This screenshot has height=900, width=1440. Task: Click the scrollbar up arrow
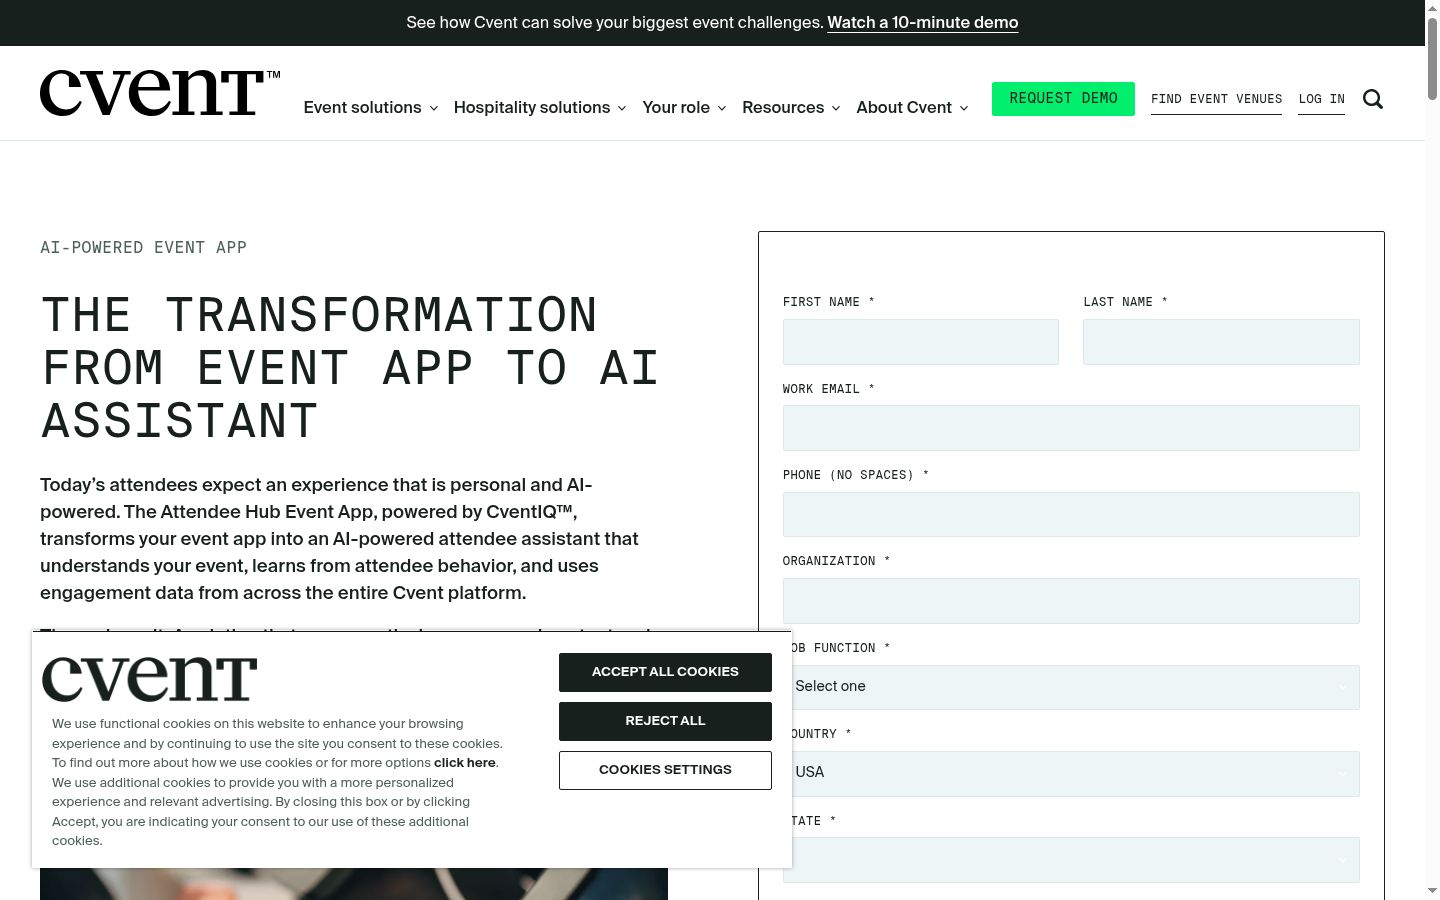(1432, 7)
